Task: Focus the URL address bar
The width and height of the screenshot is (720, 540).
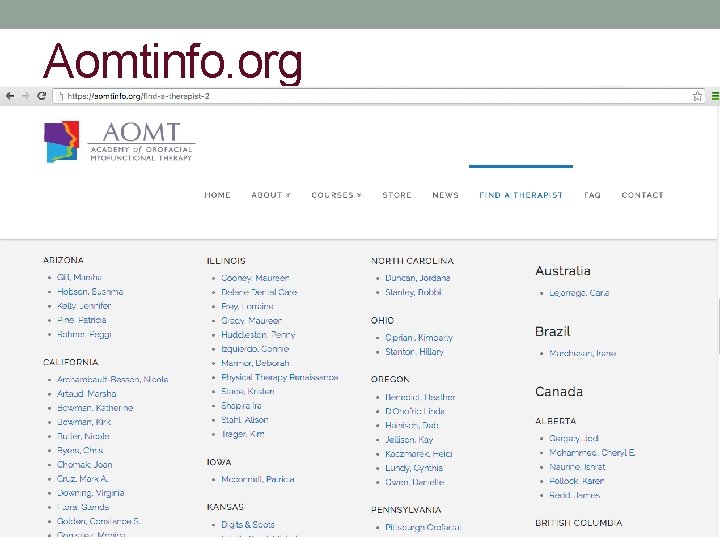Action: (378, 96)
